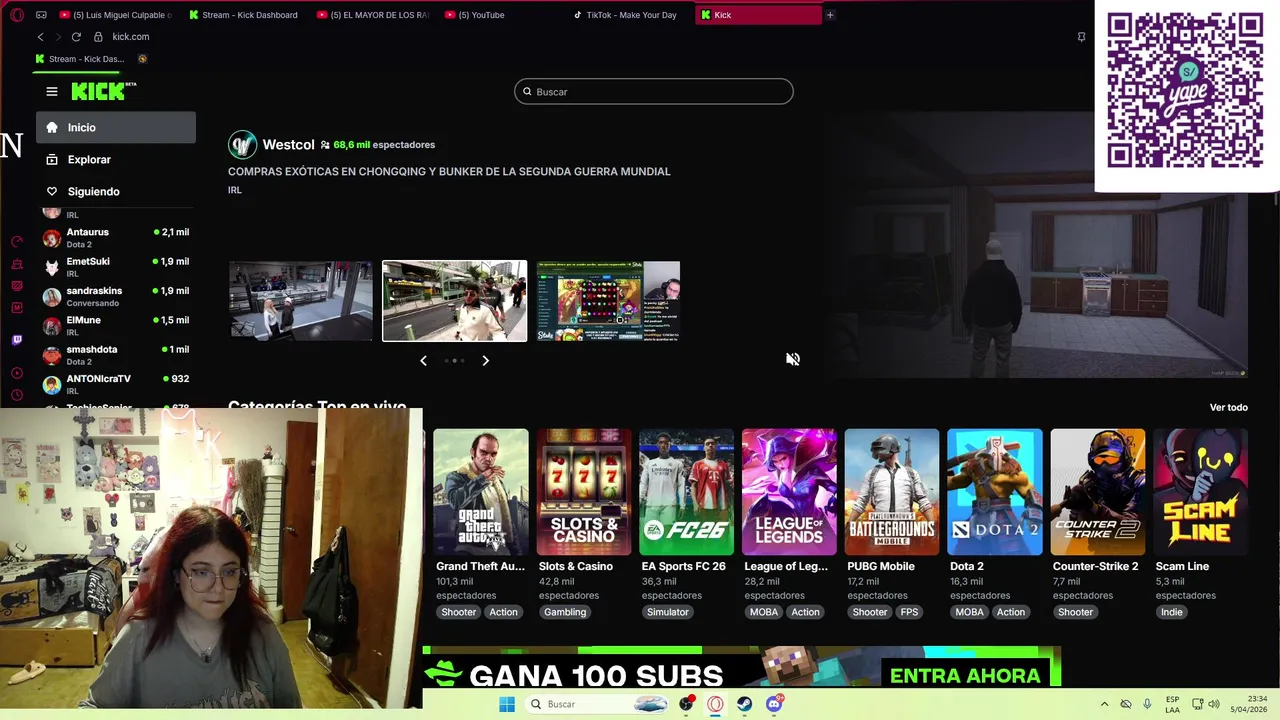The image size is (1280, 720).
Task: Go to previous featured stream arrow
Action: click(423, 360)
